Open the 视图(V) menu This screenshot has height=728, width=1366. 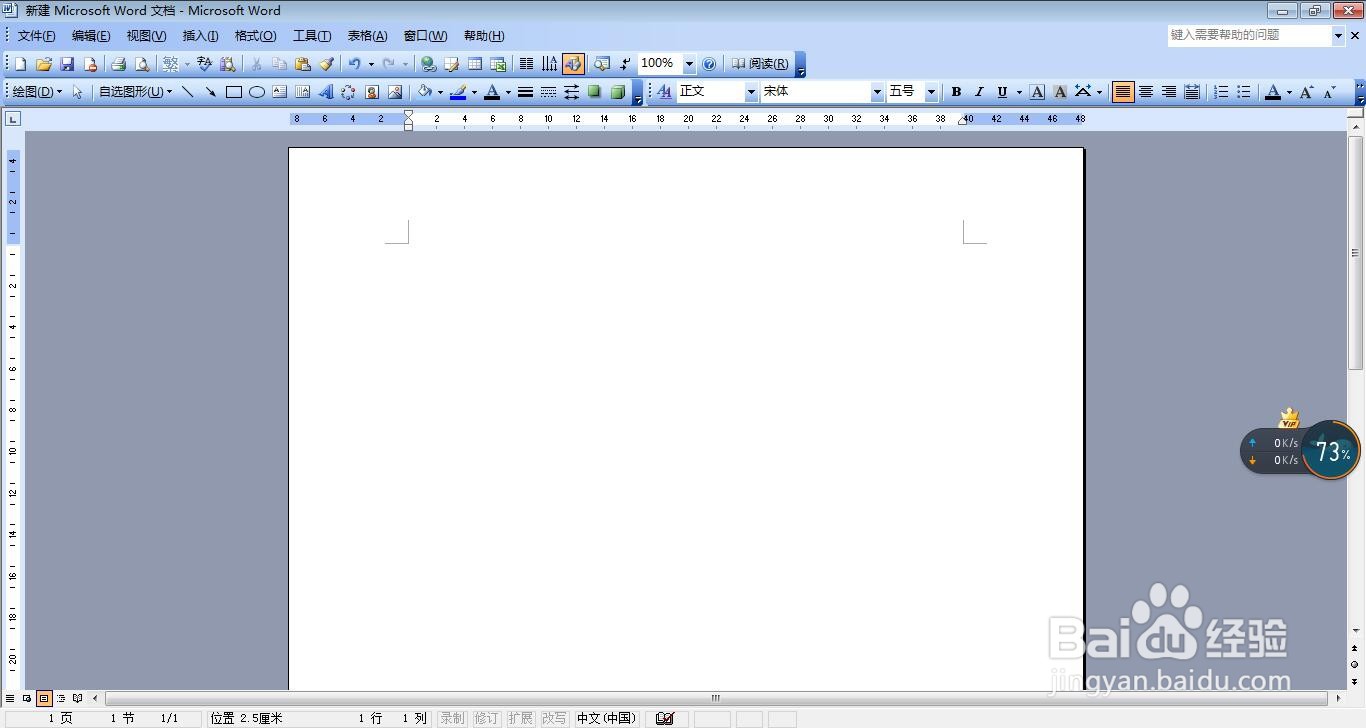(146, 36)
